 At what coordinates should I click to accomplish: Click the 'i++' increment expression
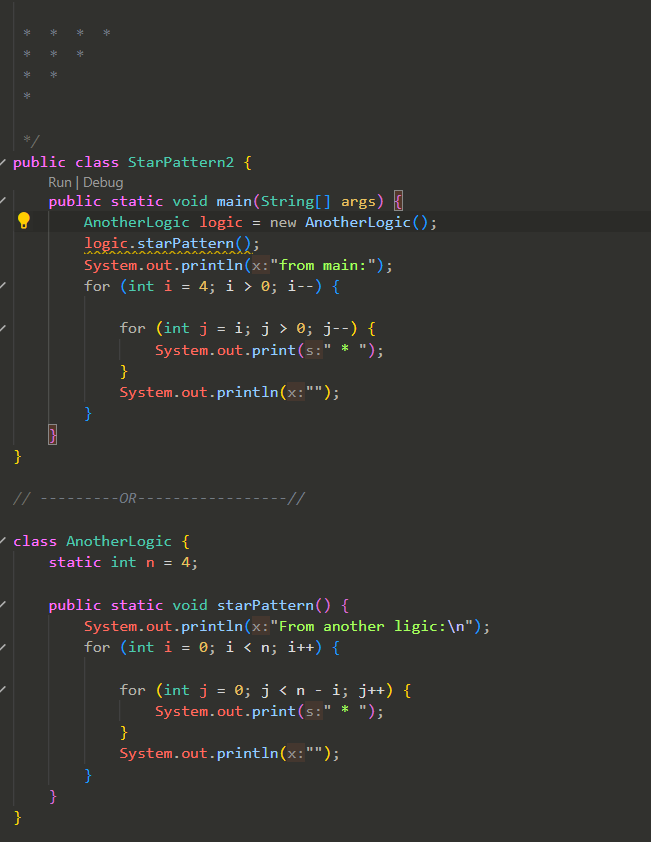pyautogui.click(x=301, y=647)
